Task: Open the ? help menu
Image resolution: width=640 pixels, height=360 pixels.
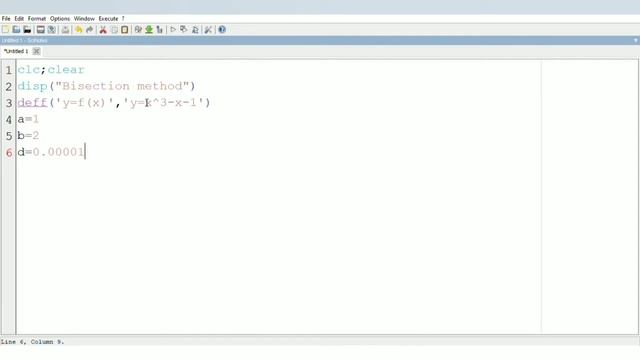Action: (x=123, y=19)
